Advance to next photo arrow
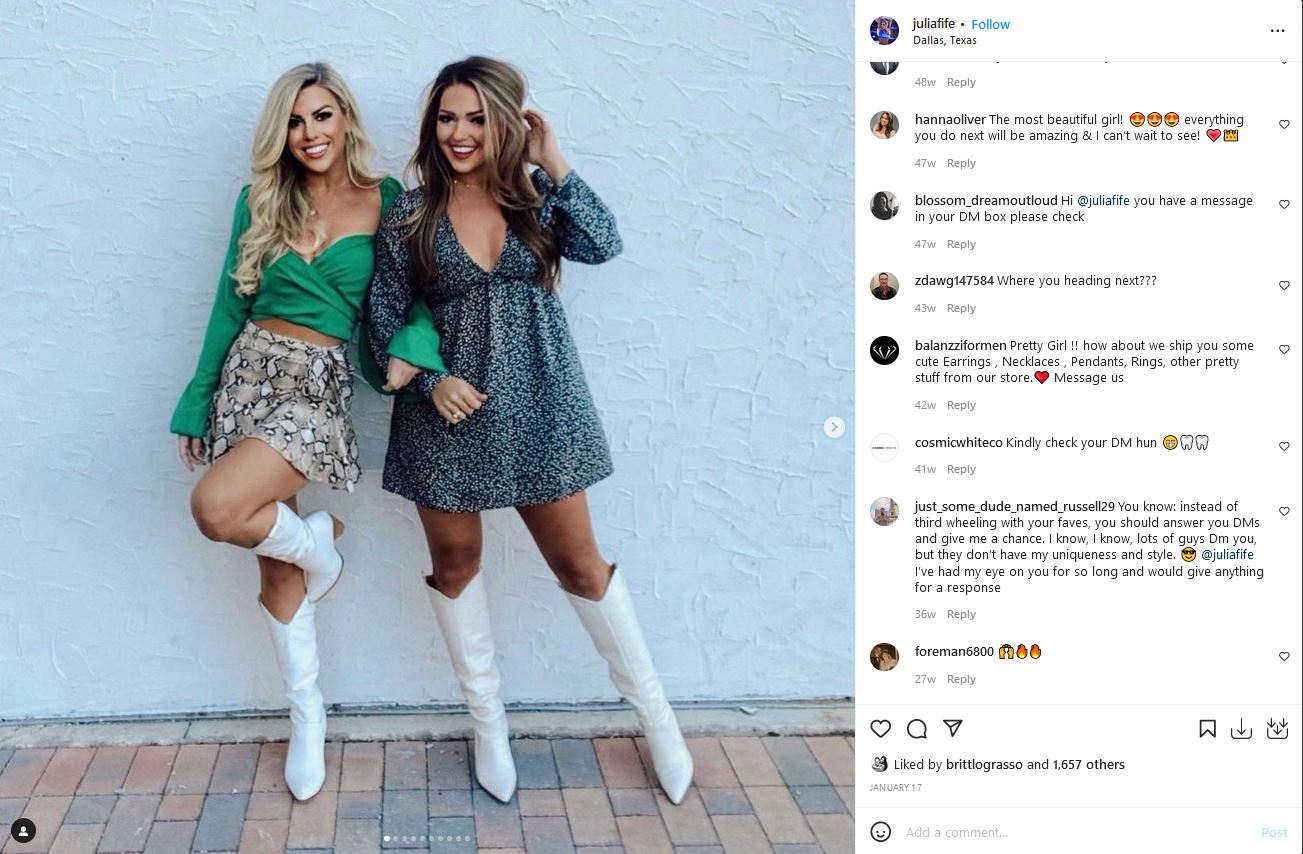Screen dimensions: 1303x854 tap(834, 427)
